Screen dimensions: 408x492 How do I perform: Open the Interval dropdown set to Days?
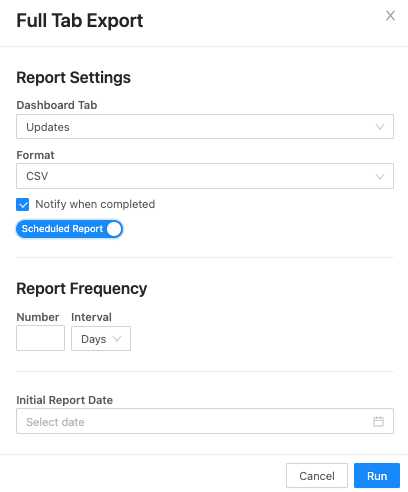101,339
